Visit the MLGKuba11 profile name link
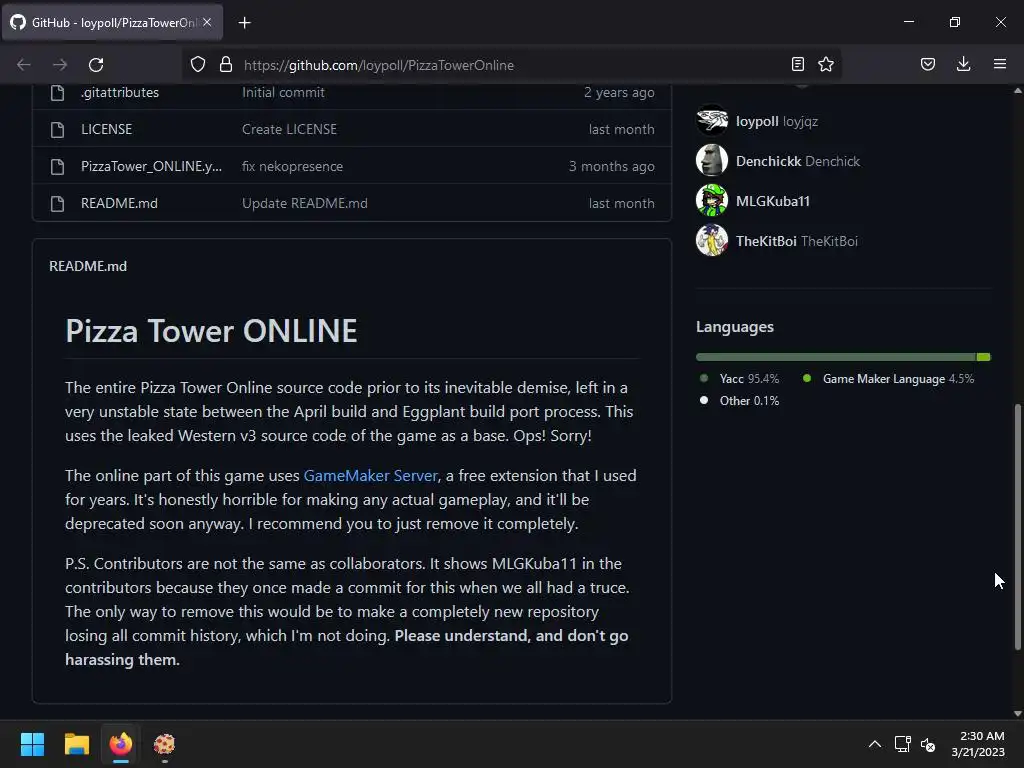The height and width of the screenshot is (768, 1024). coord(773,201)
